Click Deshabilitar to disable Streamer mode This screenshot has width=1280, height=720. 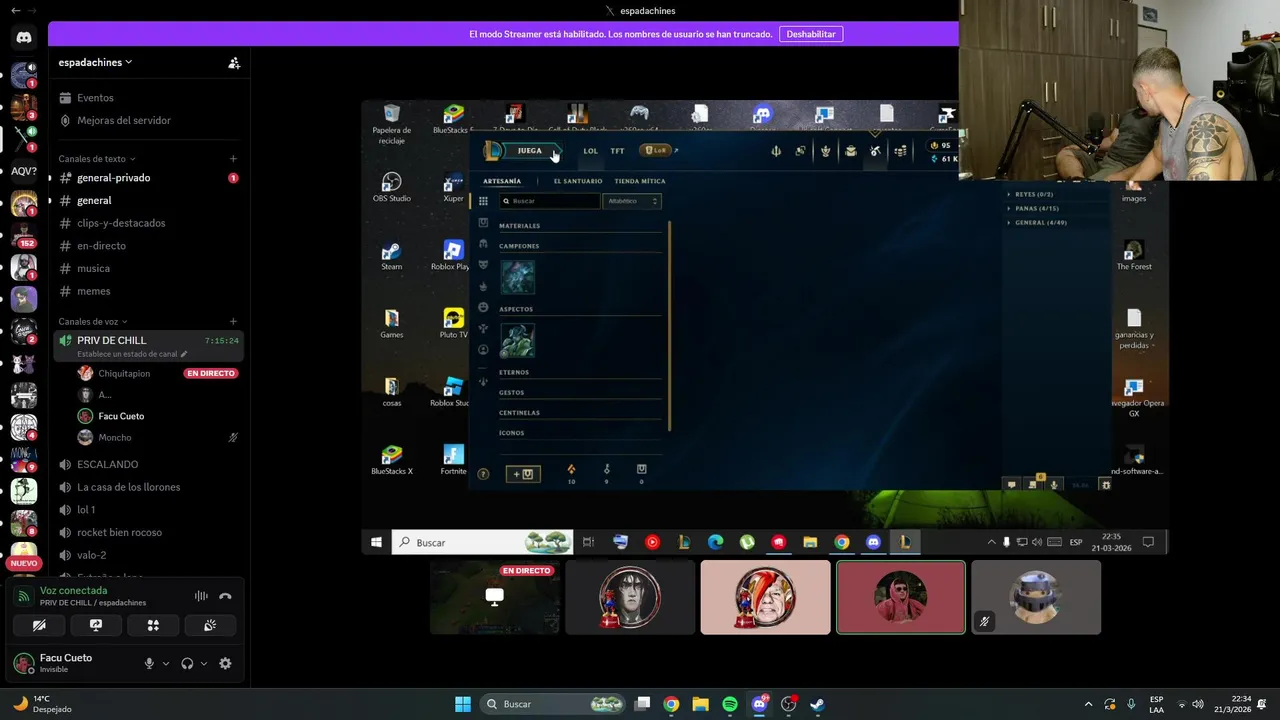click(811, 34)
